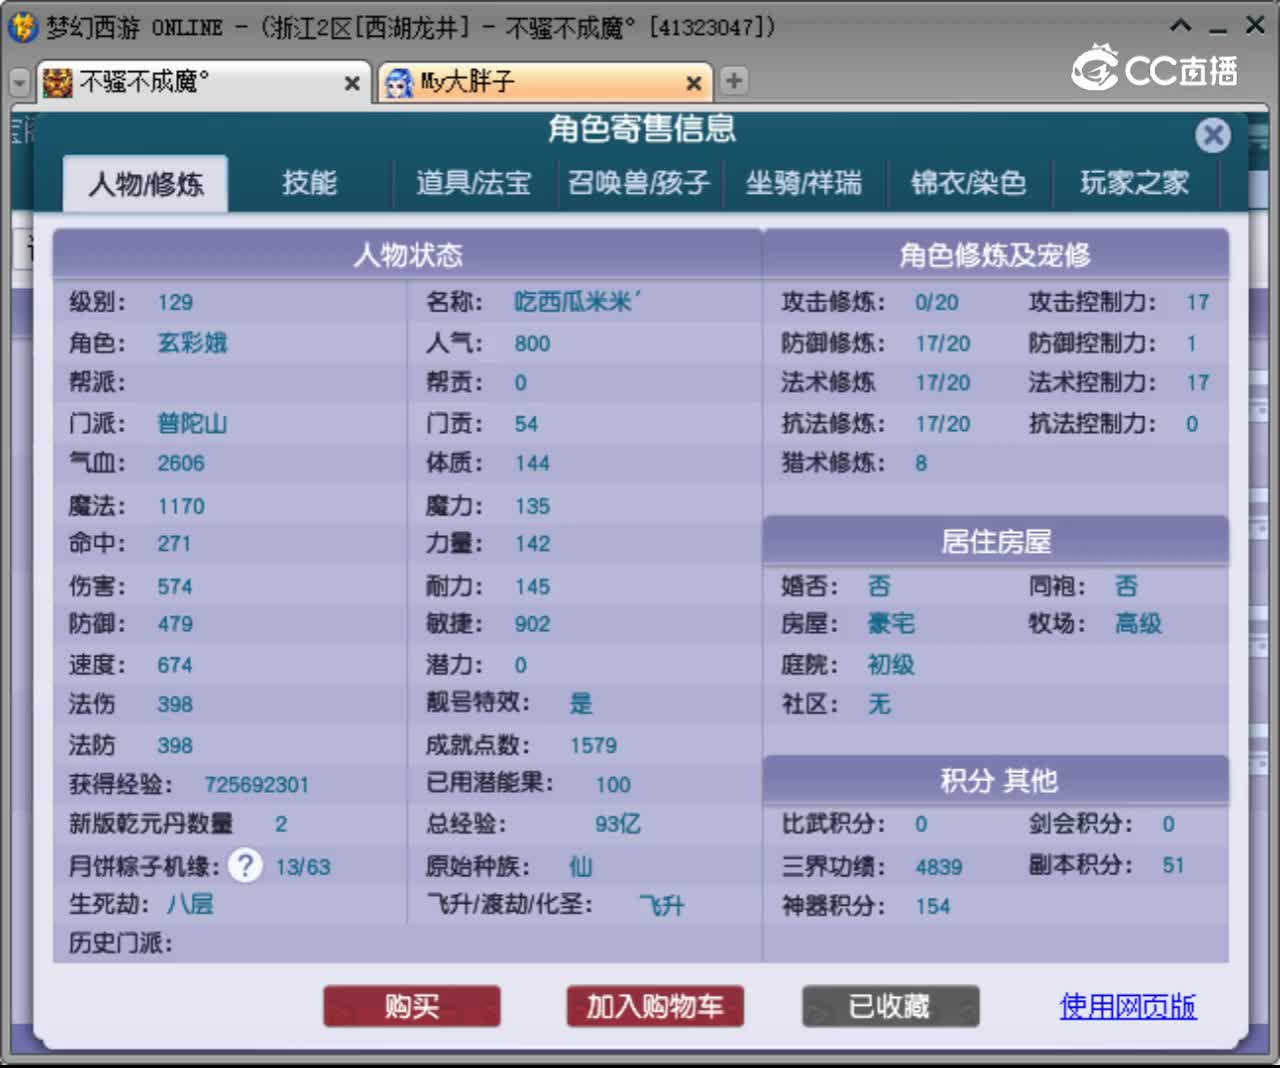Open the 使用网页版 link

tap(1128, 1006)
